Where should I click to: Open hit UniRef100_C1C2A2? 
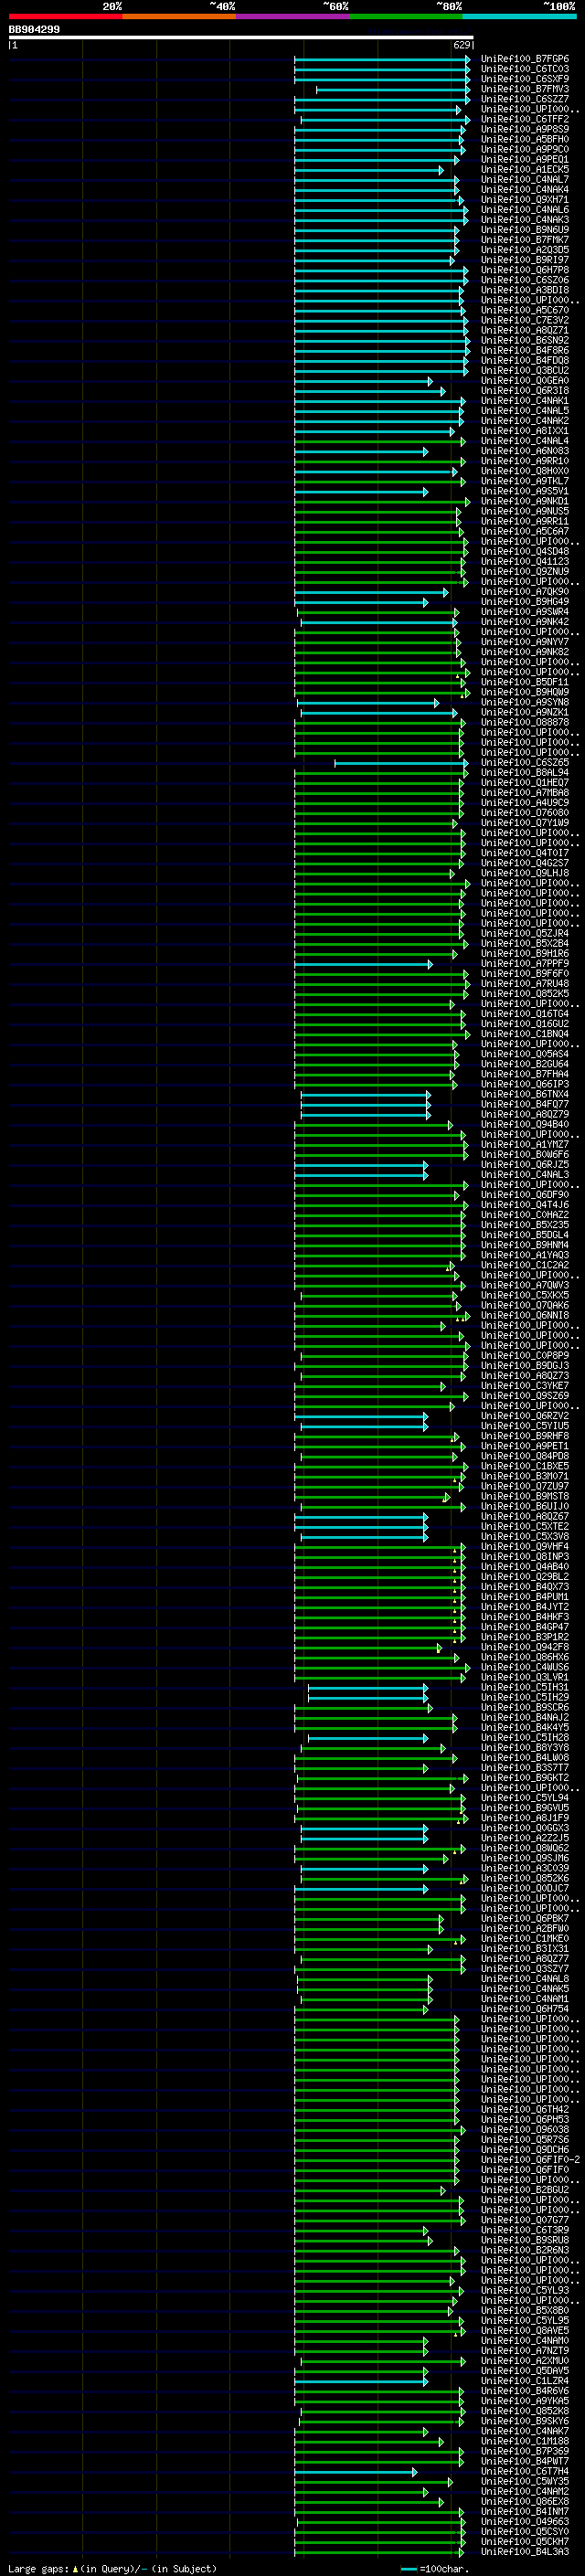(525, 1265)
